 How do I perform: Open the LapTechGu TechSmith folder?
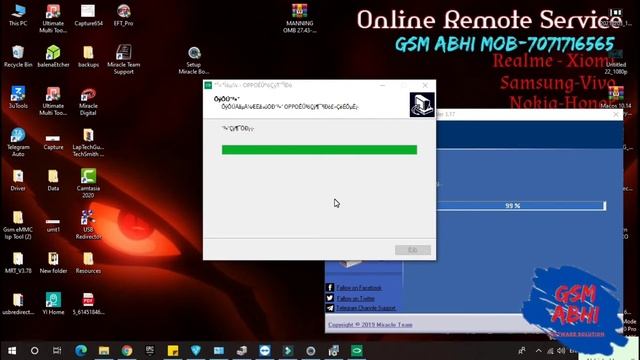coord(88,142)
